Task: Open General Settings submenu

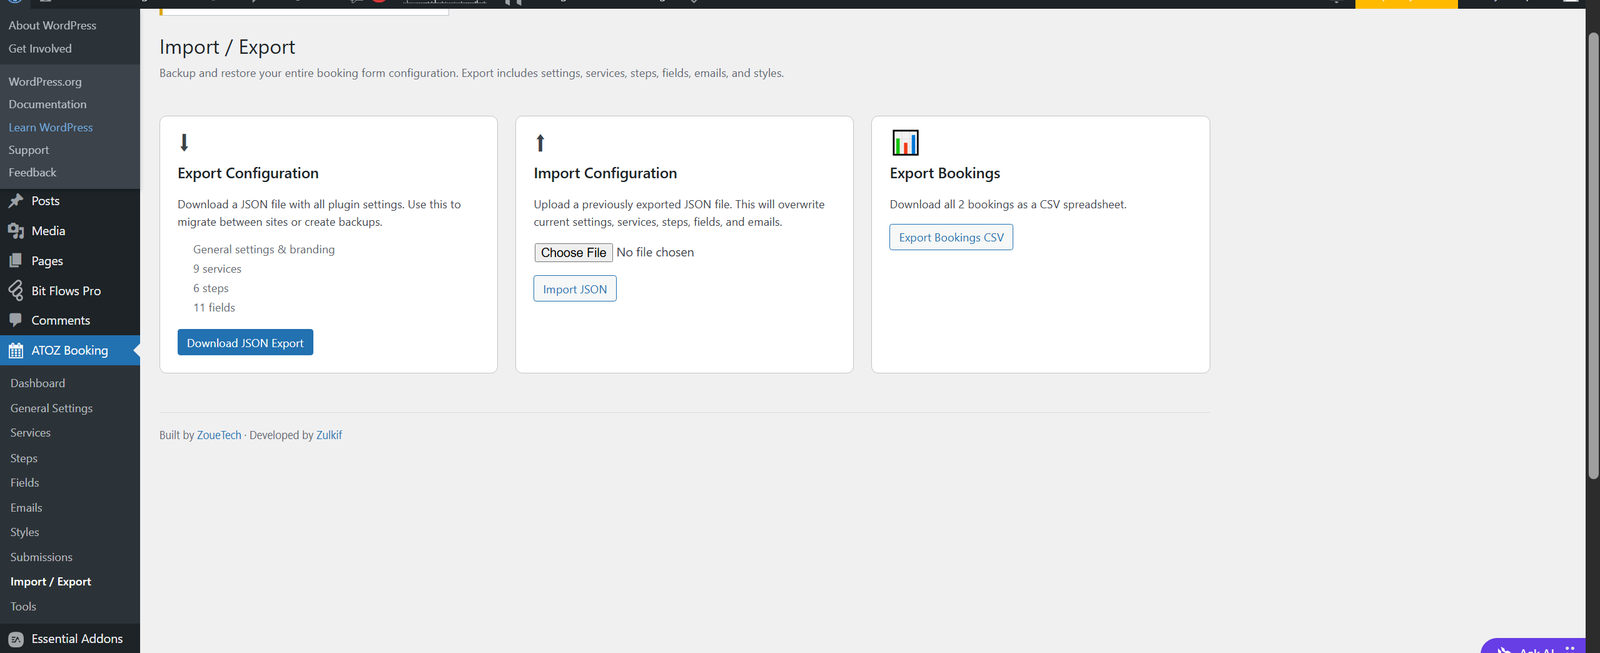Action: pos(52,408)
